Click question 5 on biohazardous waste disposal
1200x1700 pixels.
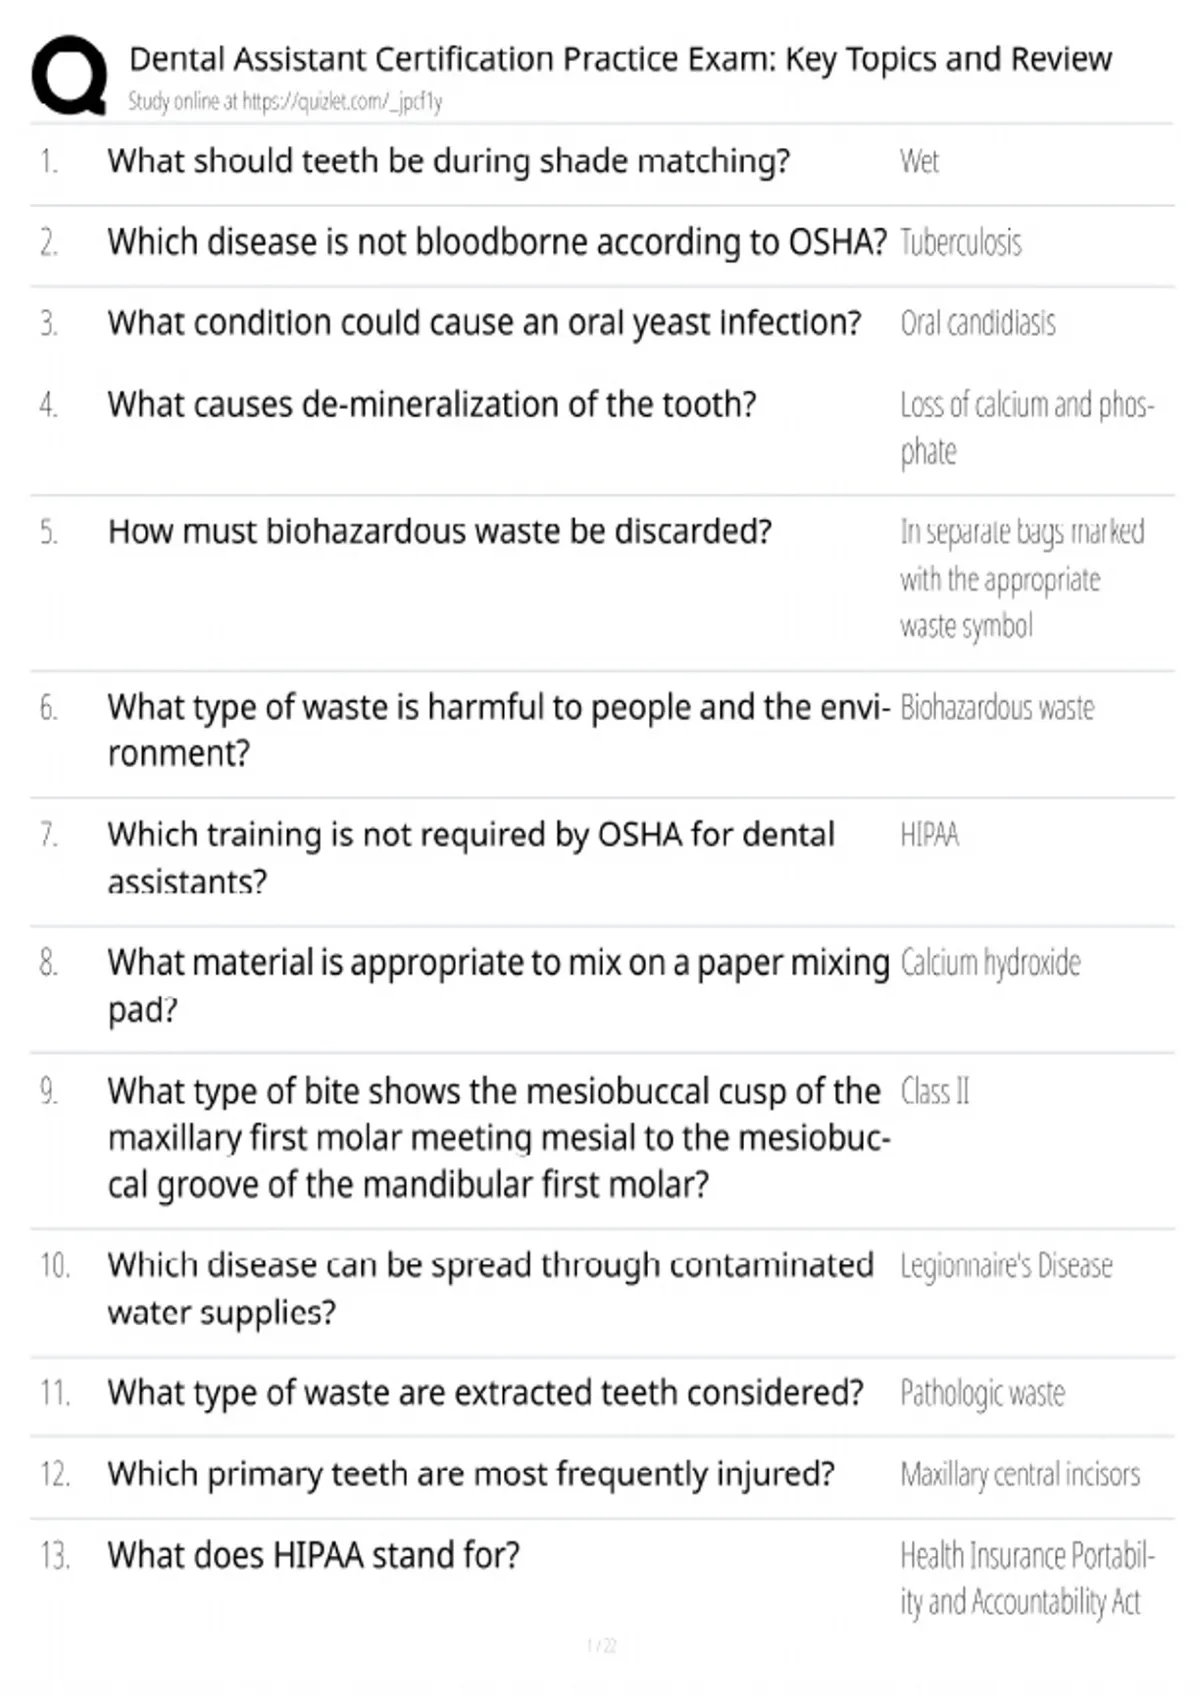[x=440, y=531]
